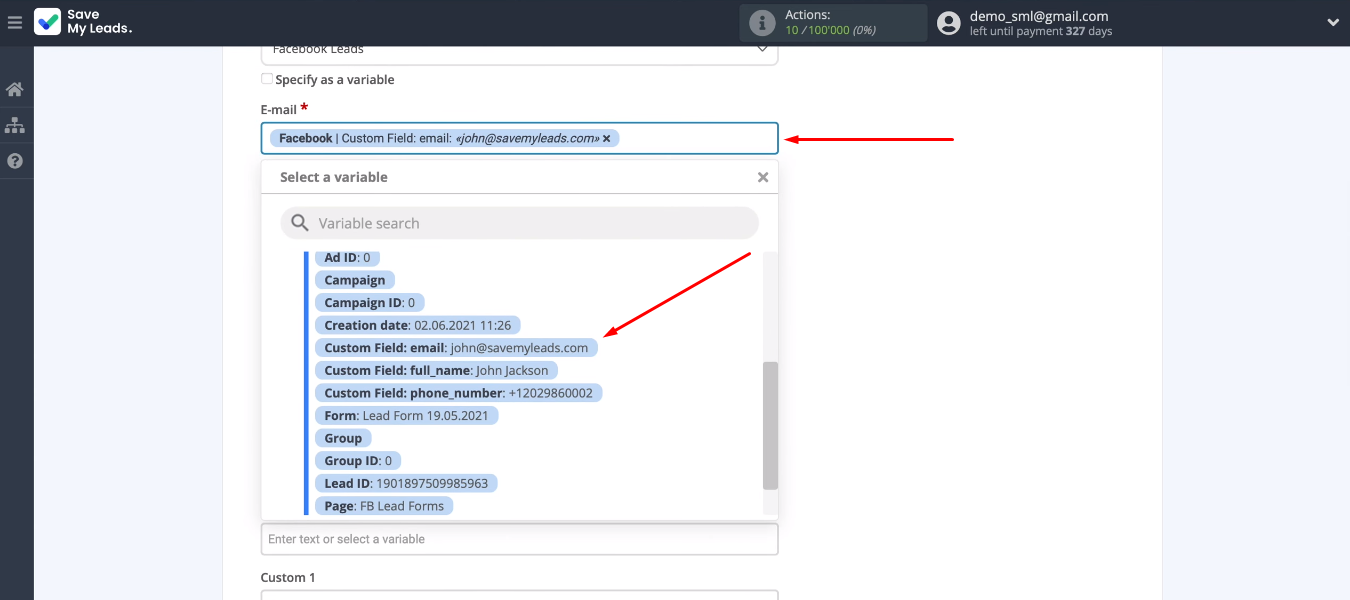Select the Creation date variable

tap(418, 325)
